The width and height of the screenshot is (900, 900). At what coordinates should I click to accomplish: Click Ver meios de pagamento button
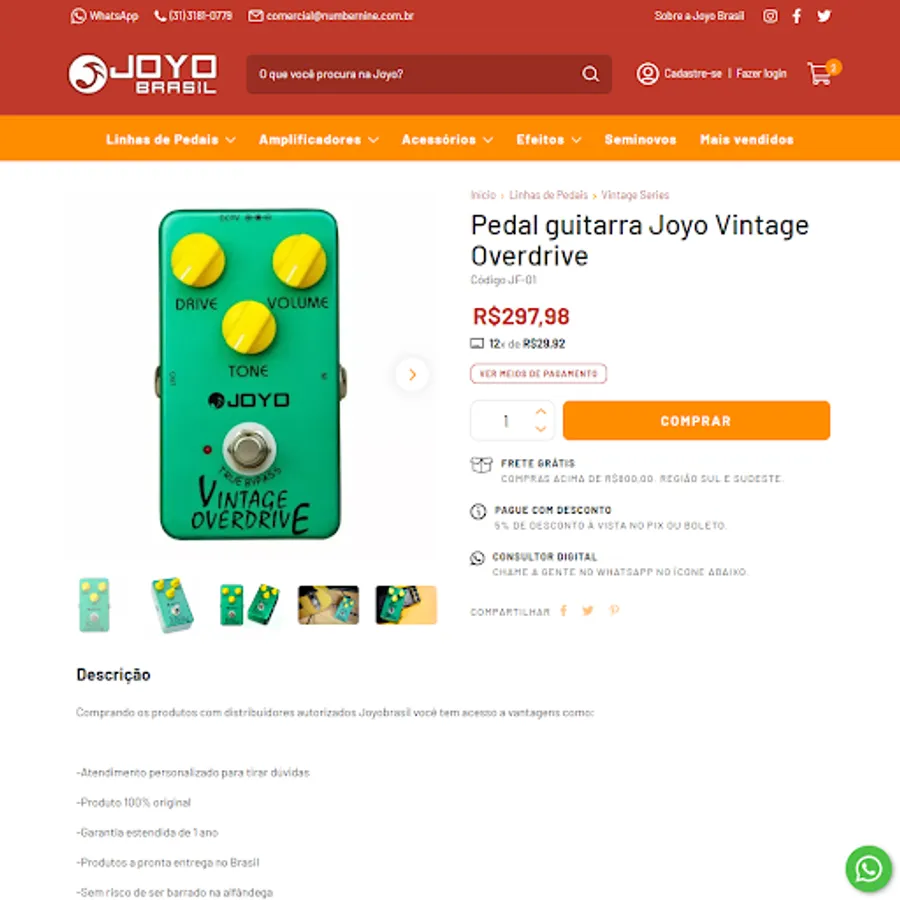(x=538, y=374)
